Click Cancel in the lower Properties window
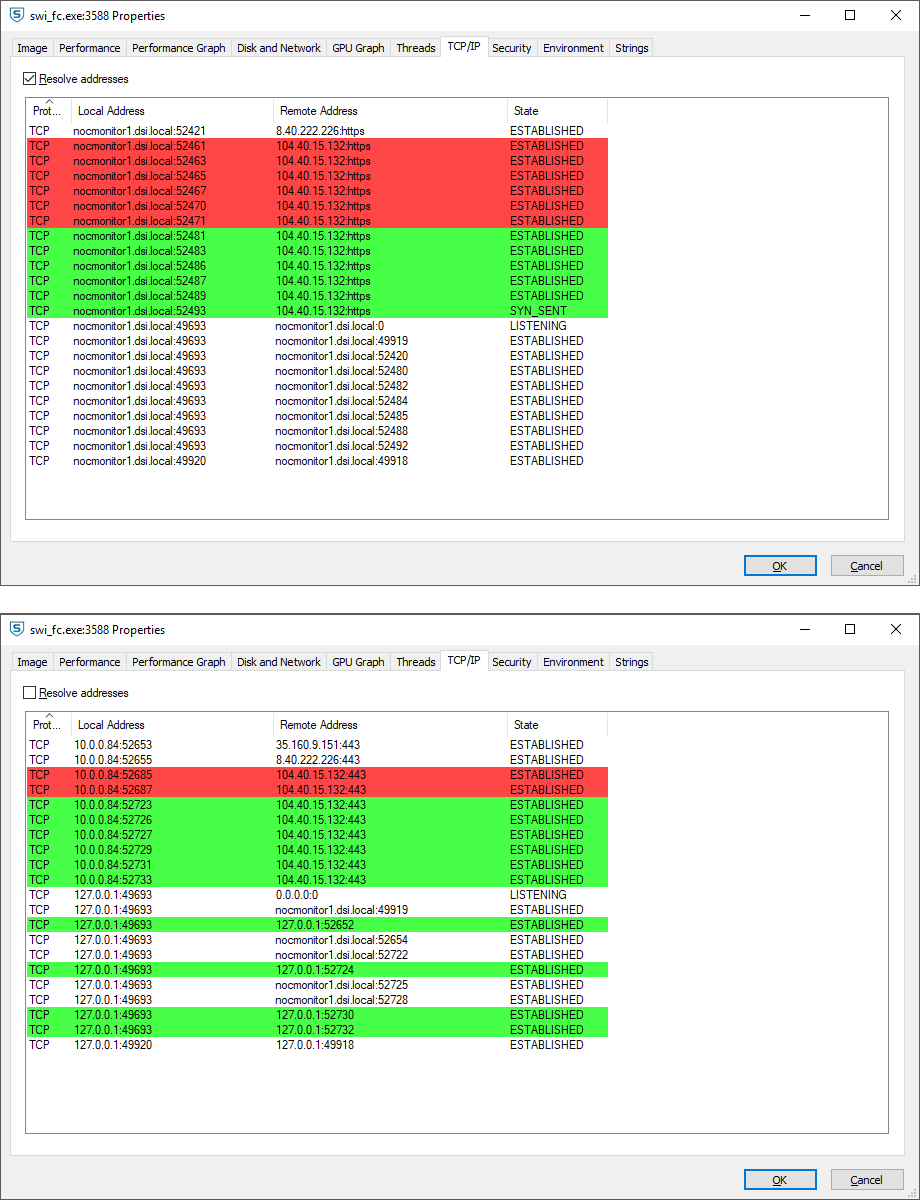Image resolution: width=920 pixels, height=1200 pixels. [867, 1180]
